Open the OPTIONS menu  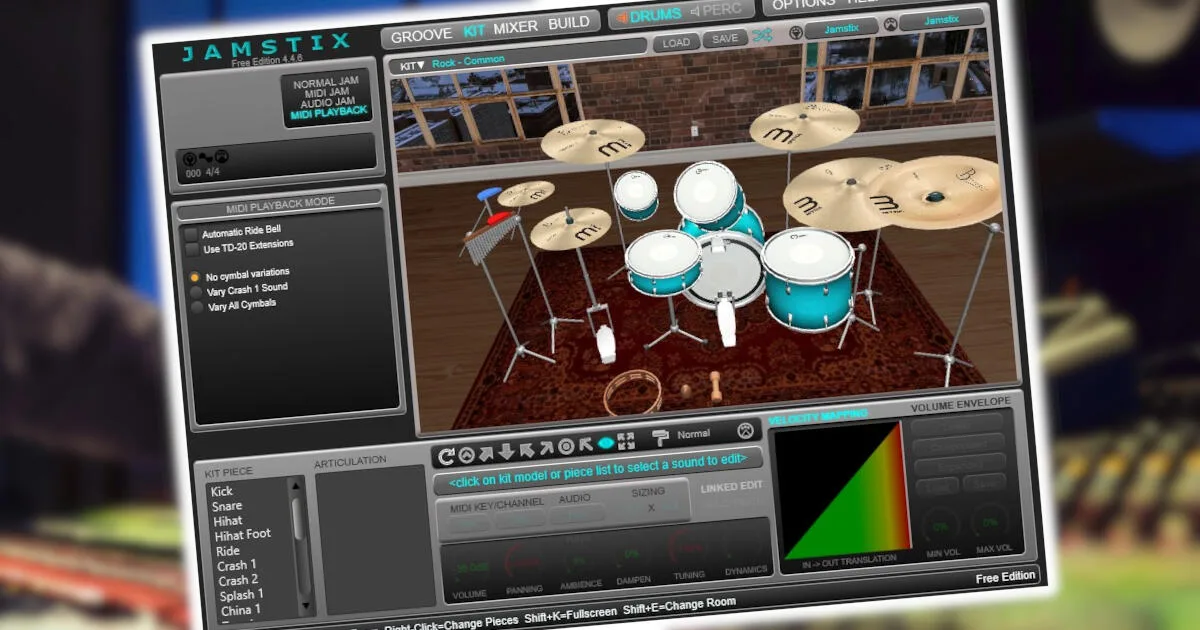click(x=803, y=4)
